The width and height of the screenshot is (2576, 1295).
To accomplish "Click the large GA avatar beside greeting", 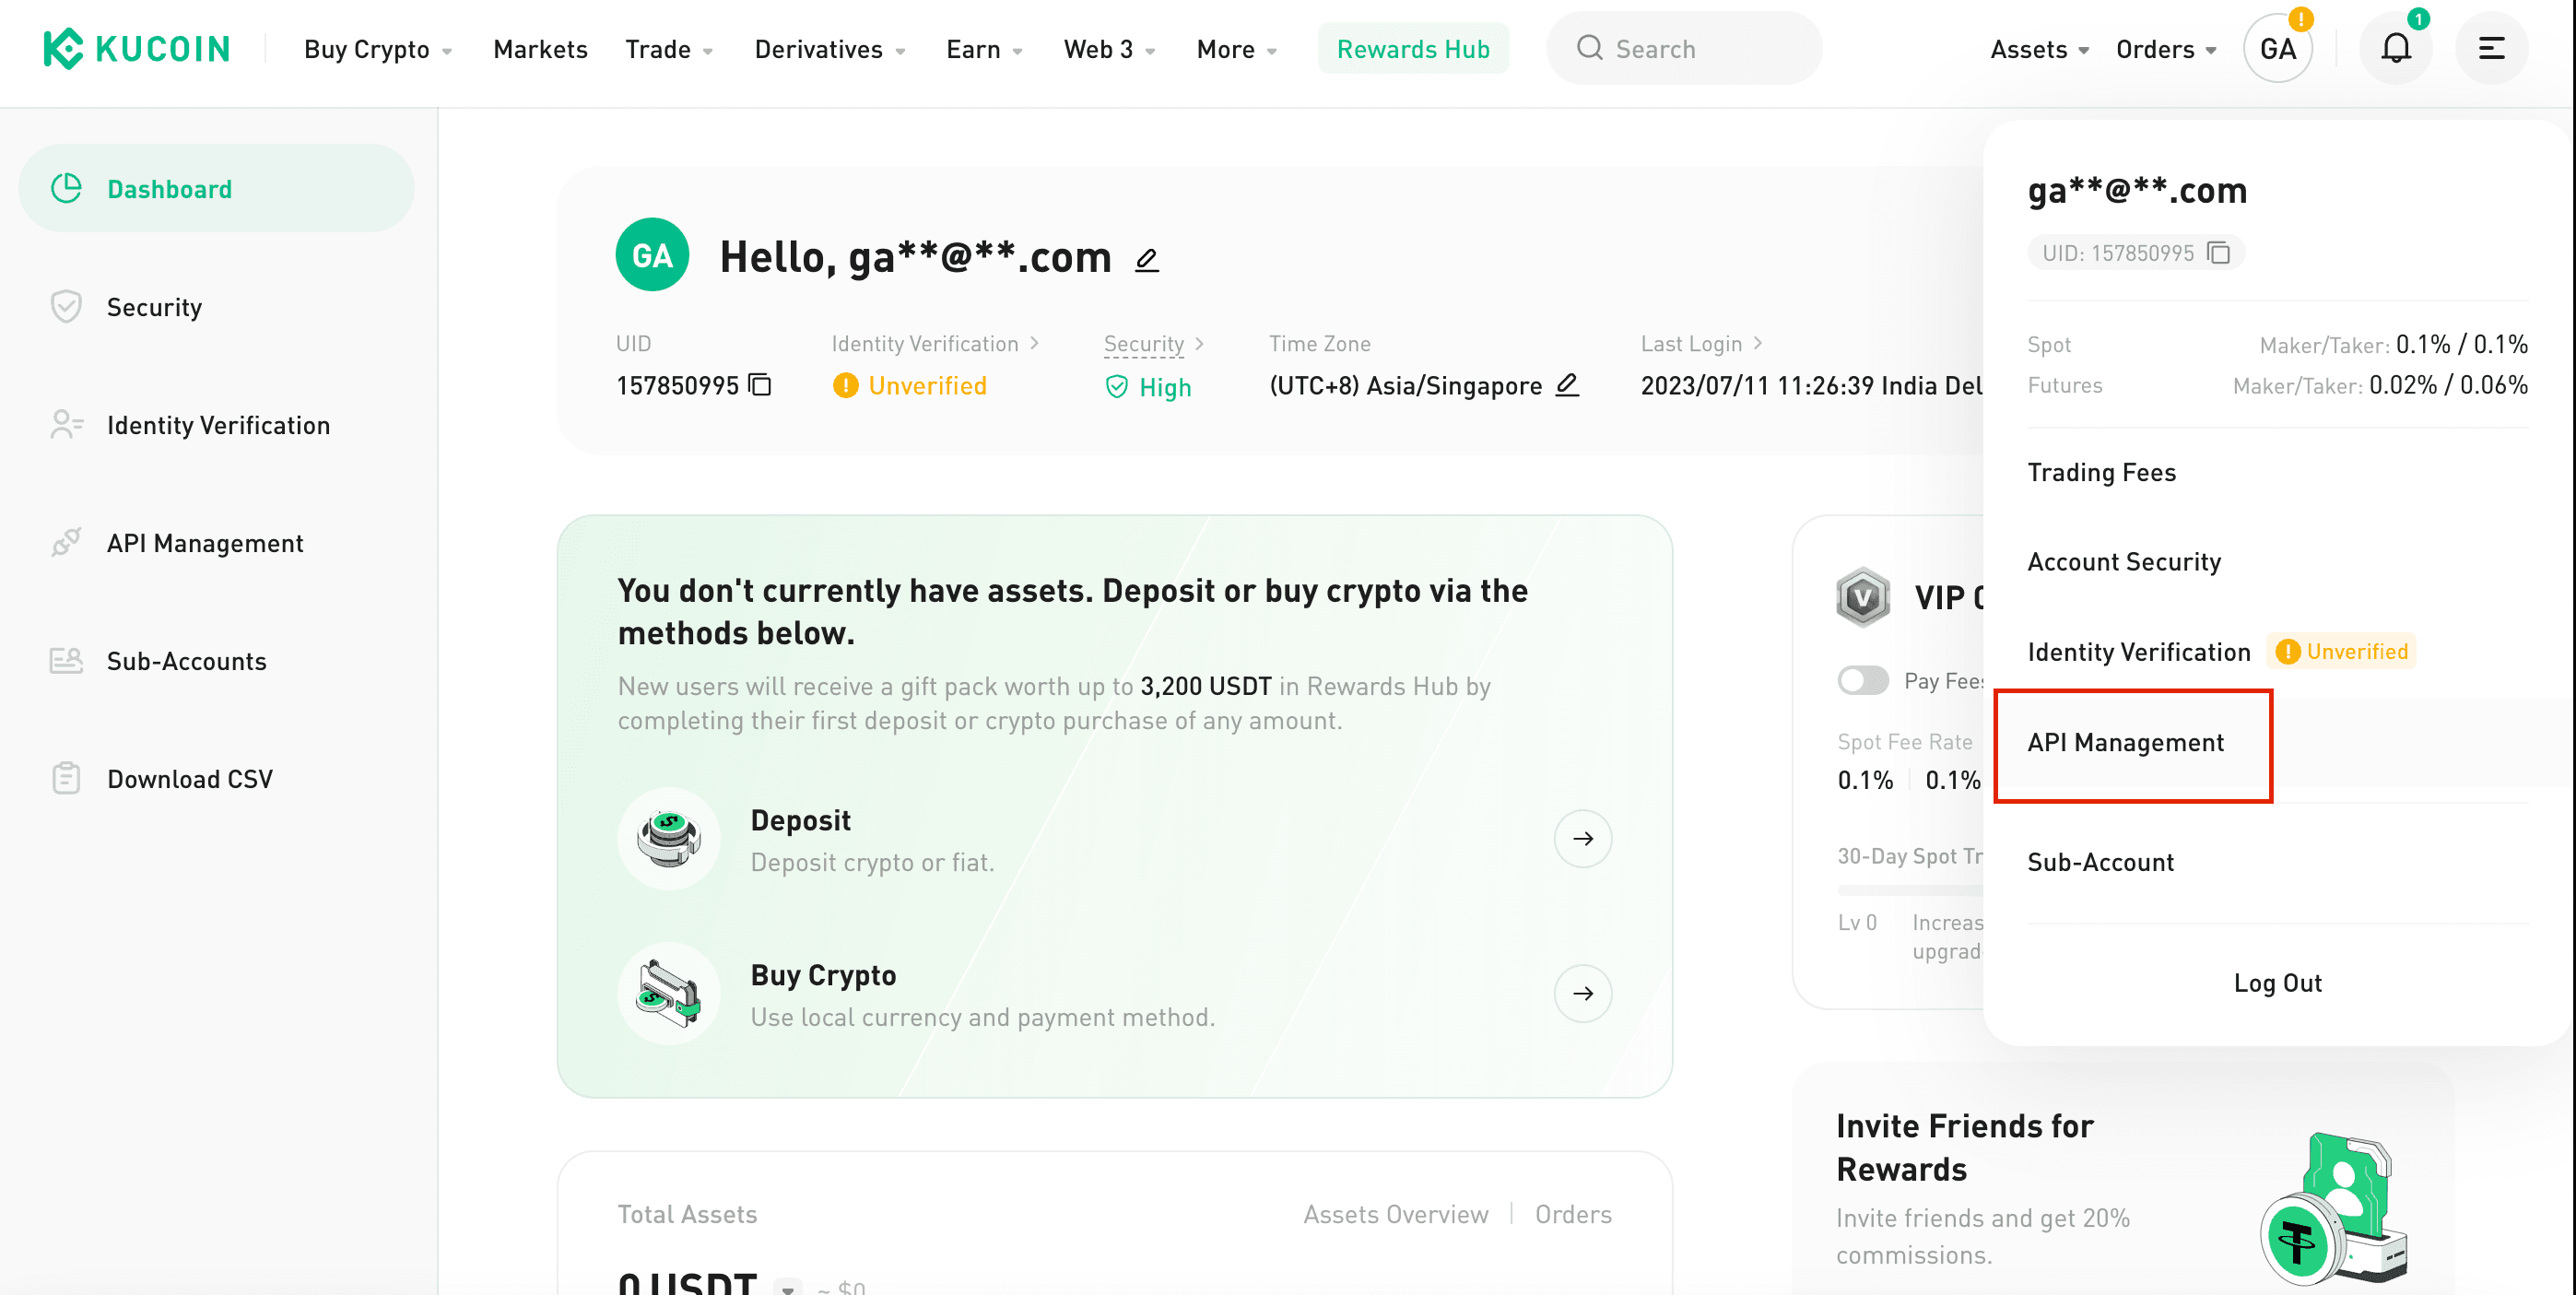I will pyautogui.click(x=652, y=255).
